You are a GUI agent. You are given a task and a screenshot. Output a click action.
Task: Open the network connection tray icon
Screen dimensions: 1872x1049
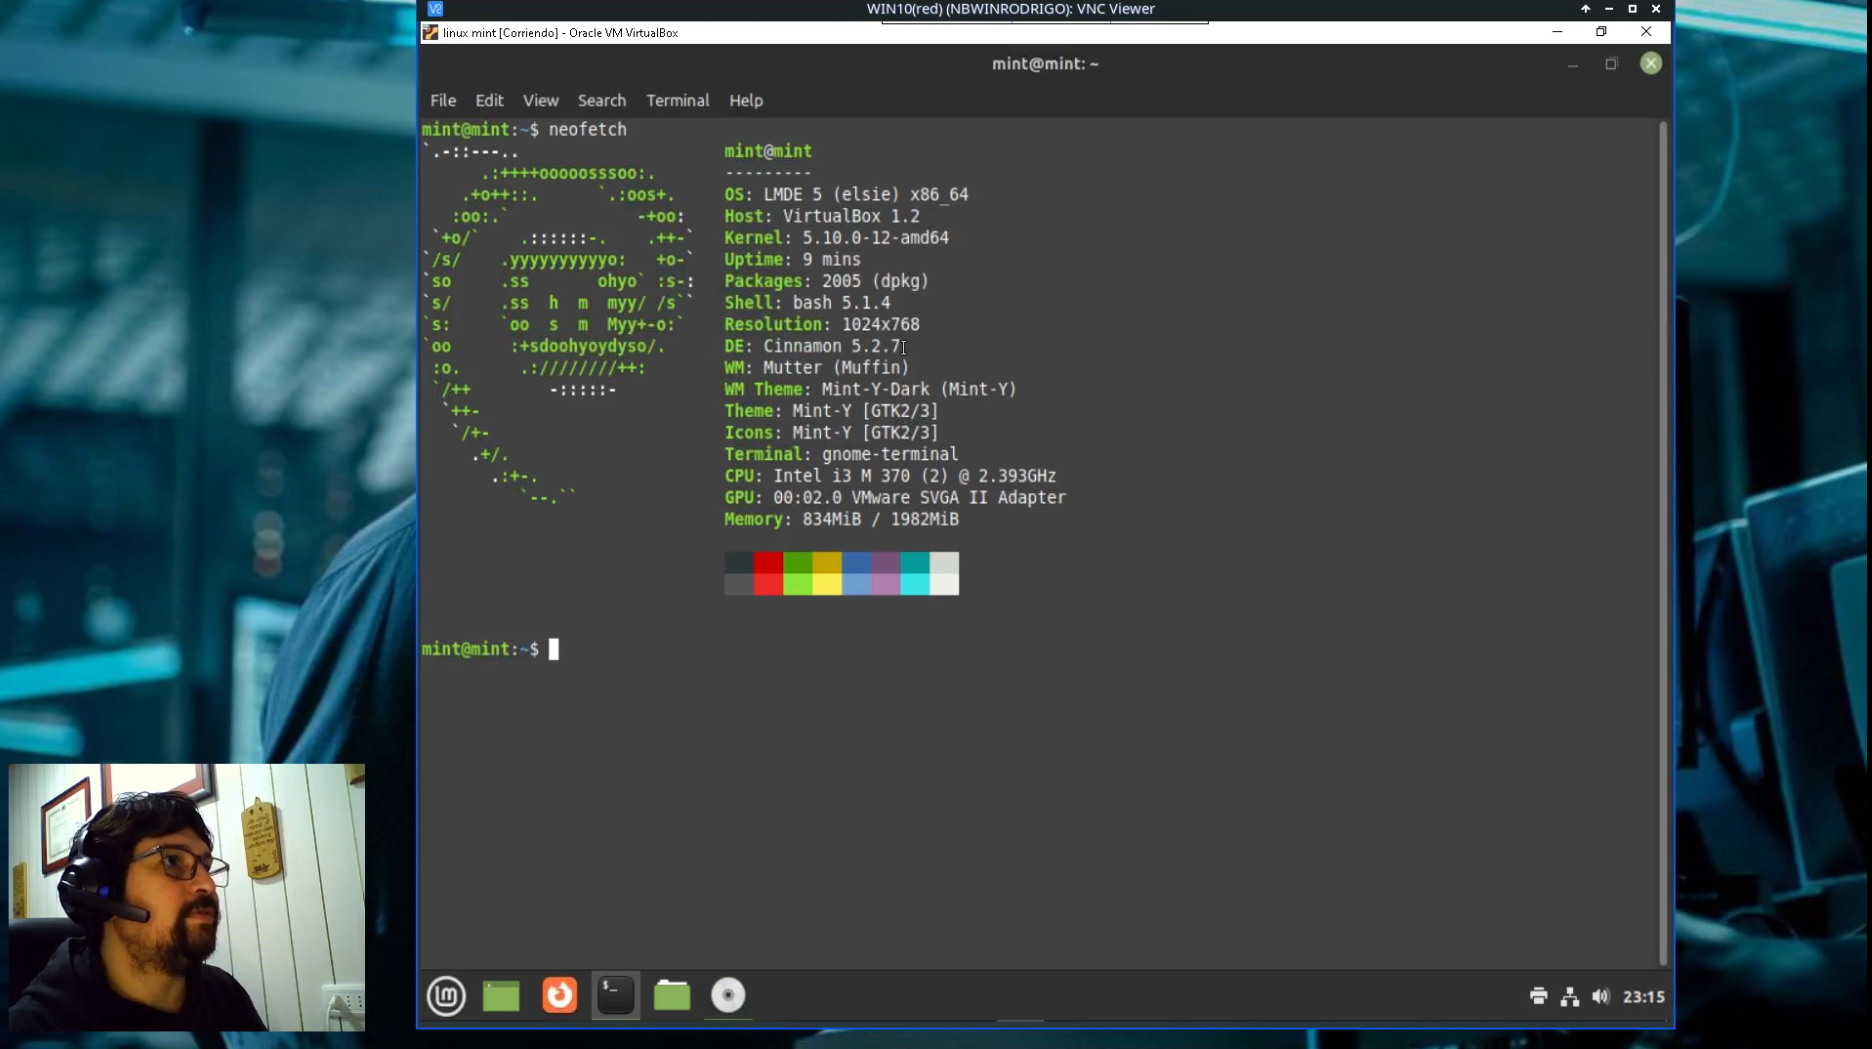point(1570,996)
